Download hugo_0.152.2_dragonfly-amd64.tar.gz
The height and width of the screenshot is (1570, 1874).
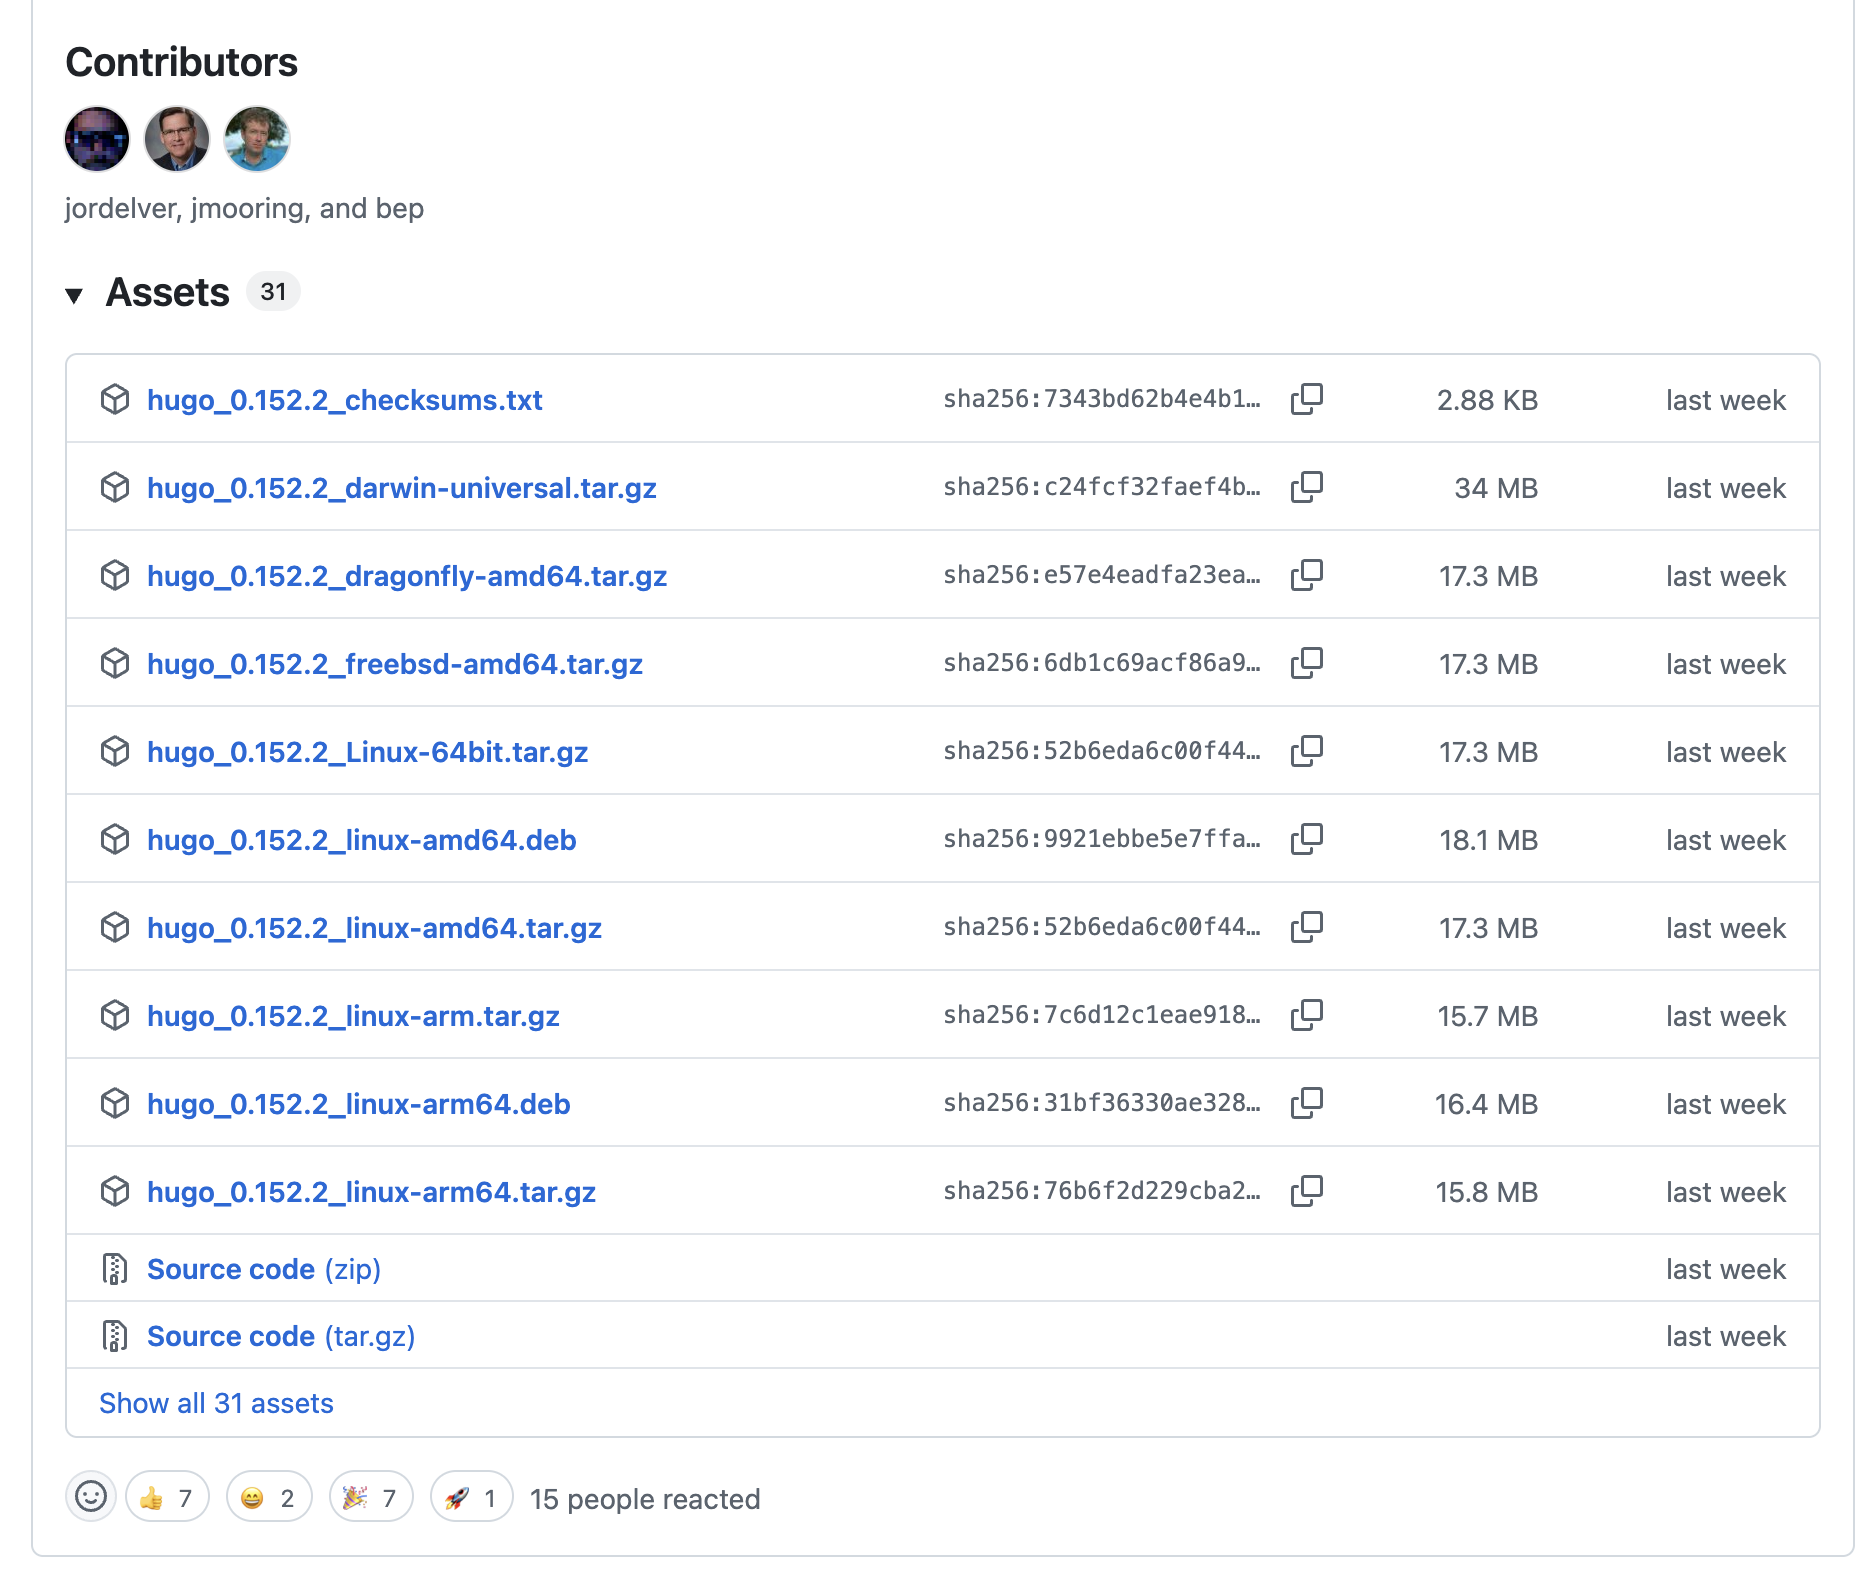pyautogui.click(x=407, y=576)
